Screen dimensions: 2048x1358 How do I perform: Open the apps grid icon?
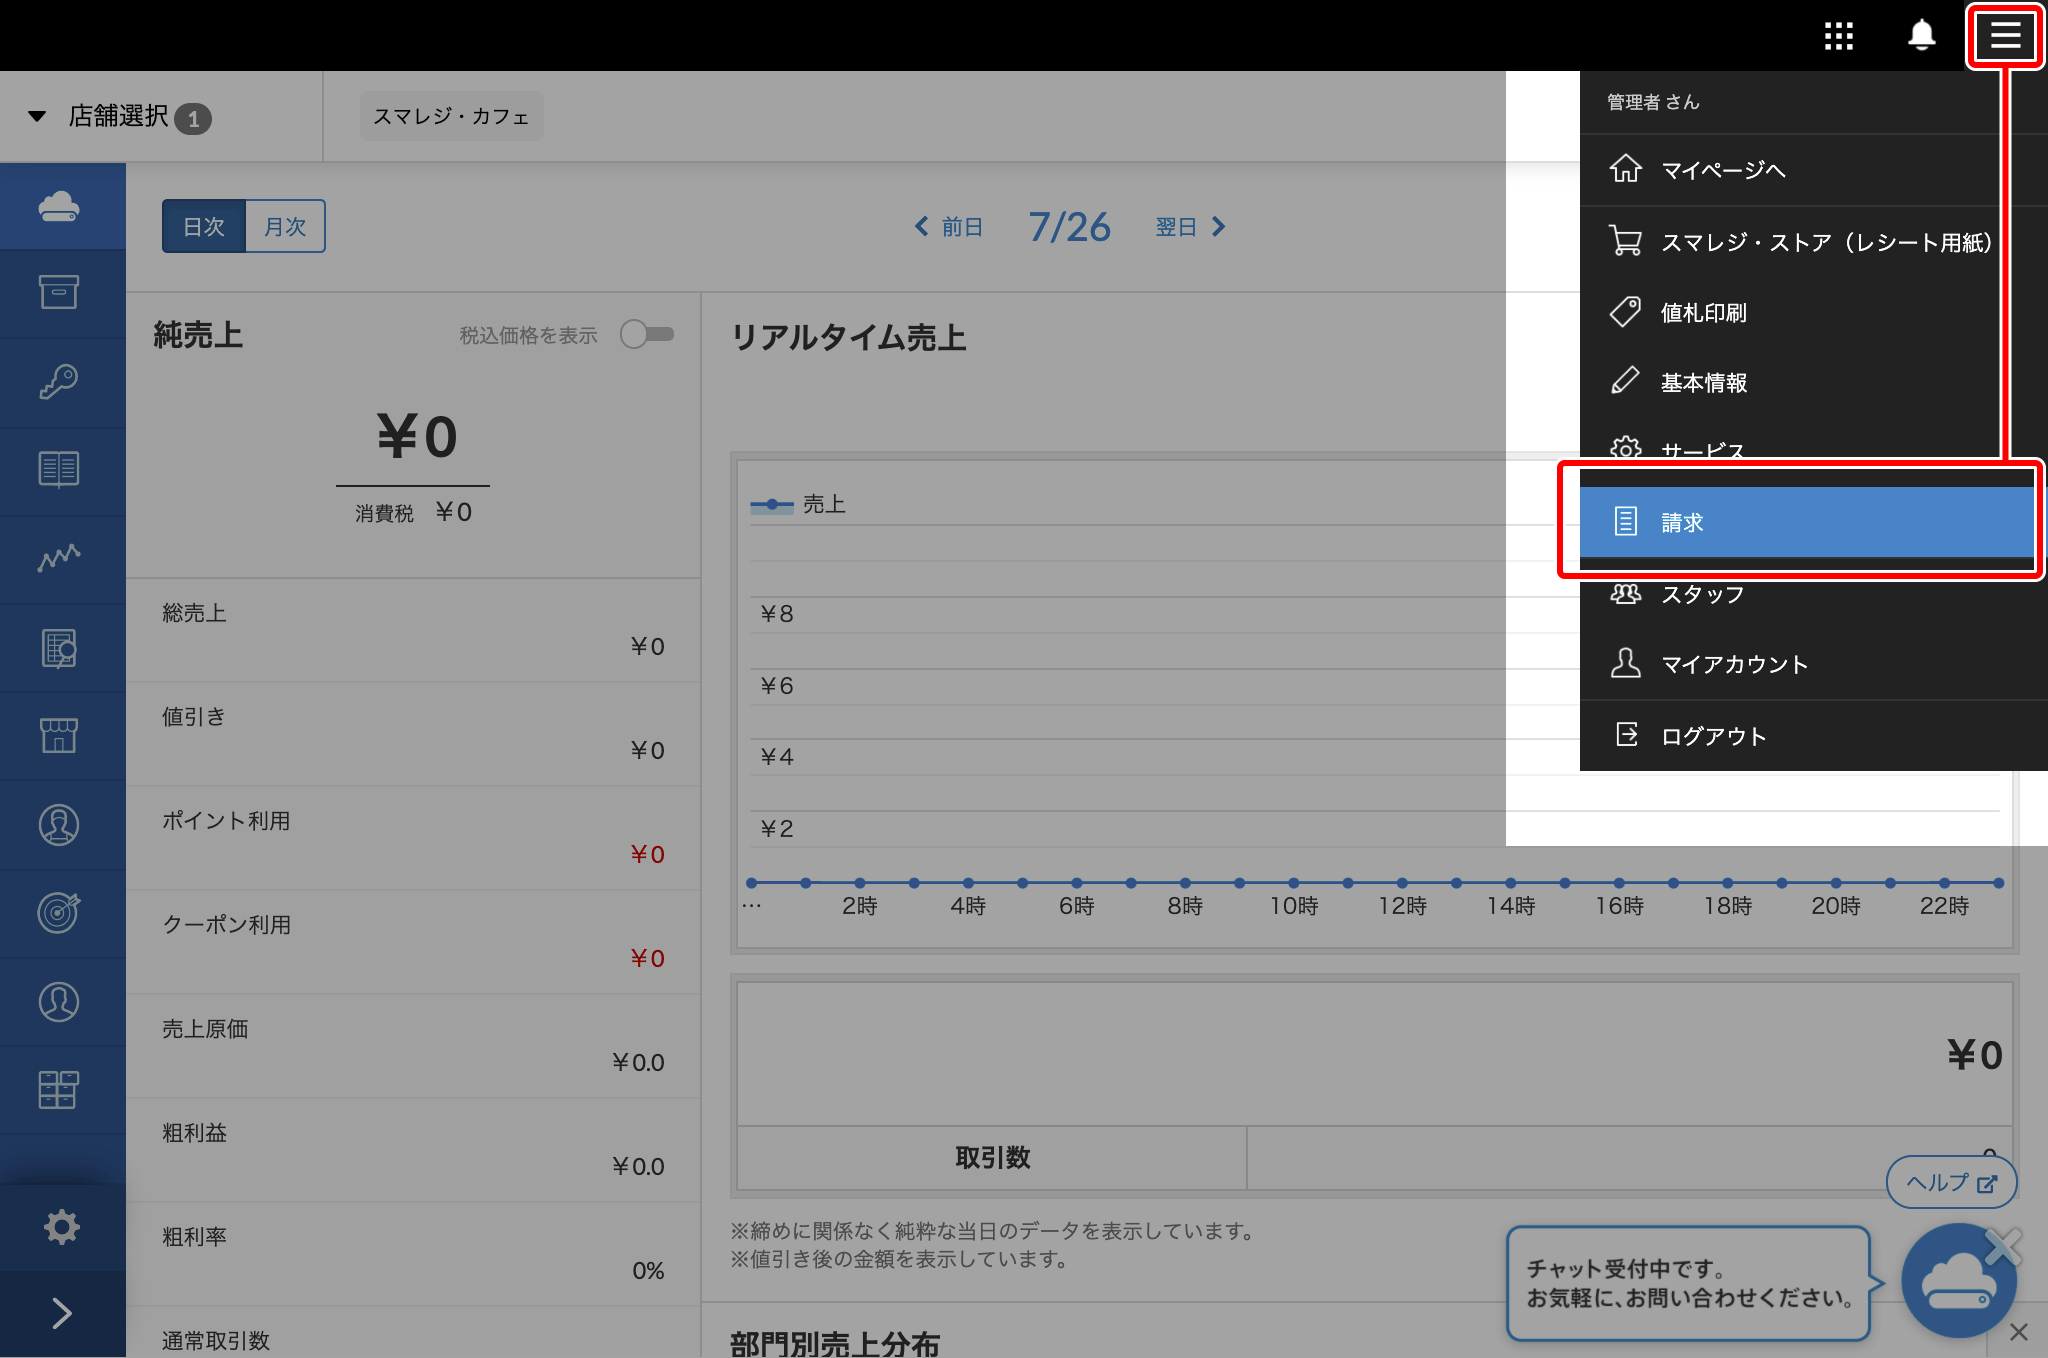pos(1838,36)
